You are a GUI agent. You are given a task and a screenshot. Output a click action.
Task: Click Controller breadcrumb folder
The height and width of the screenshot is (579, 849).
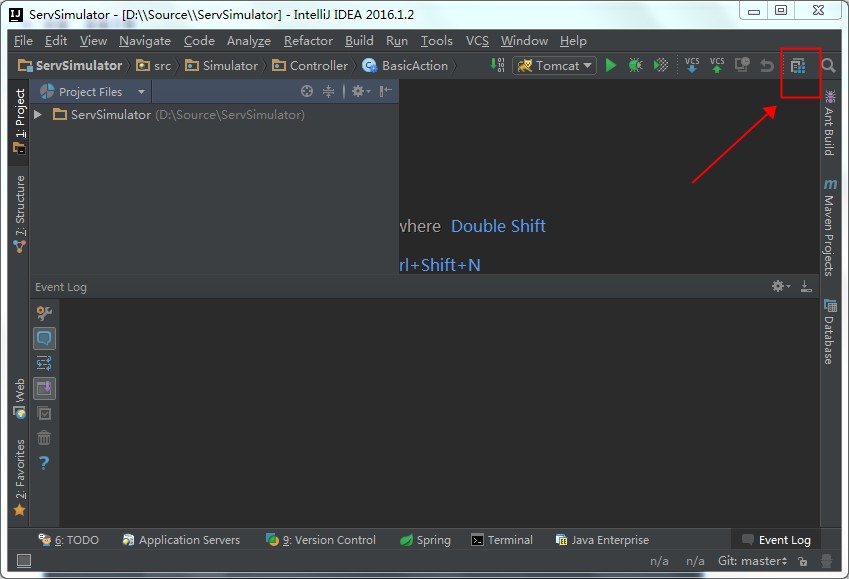[x=310, y=66]
